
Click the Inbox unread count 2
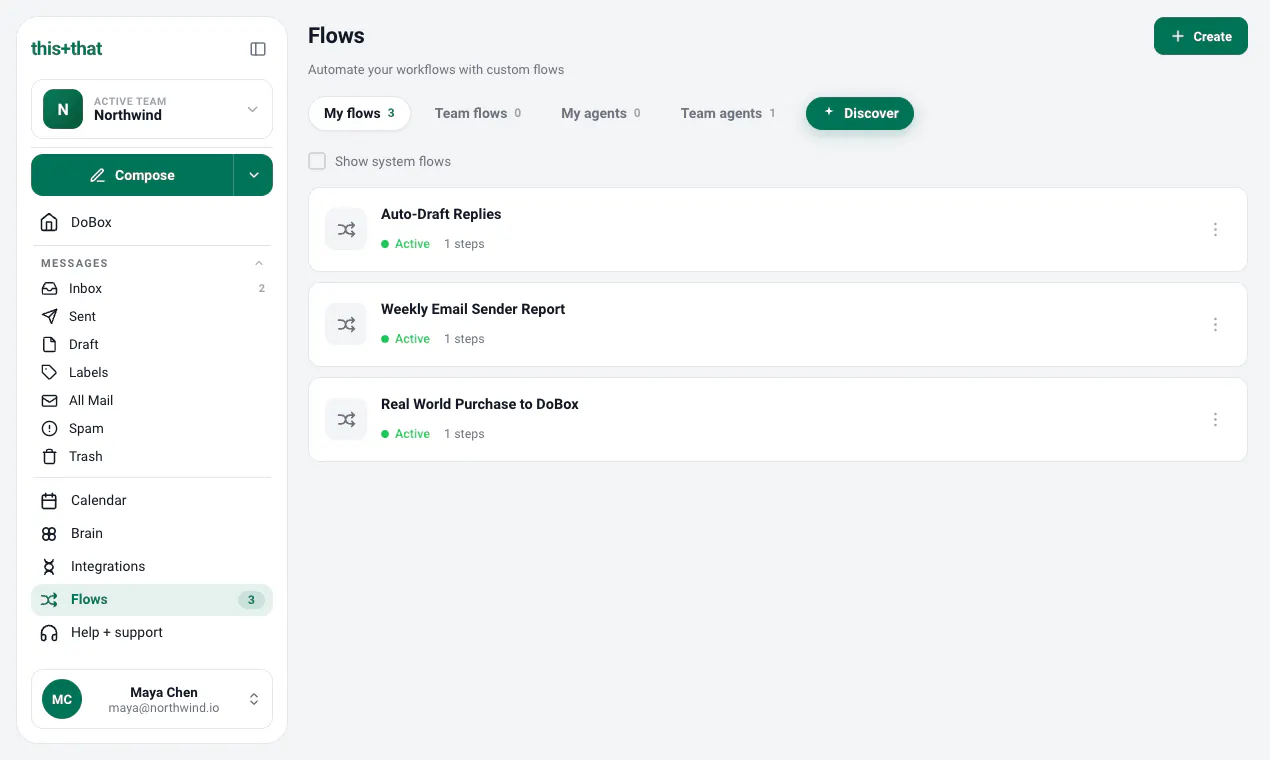coord(262,288)
